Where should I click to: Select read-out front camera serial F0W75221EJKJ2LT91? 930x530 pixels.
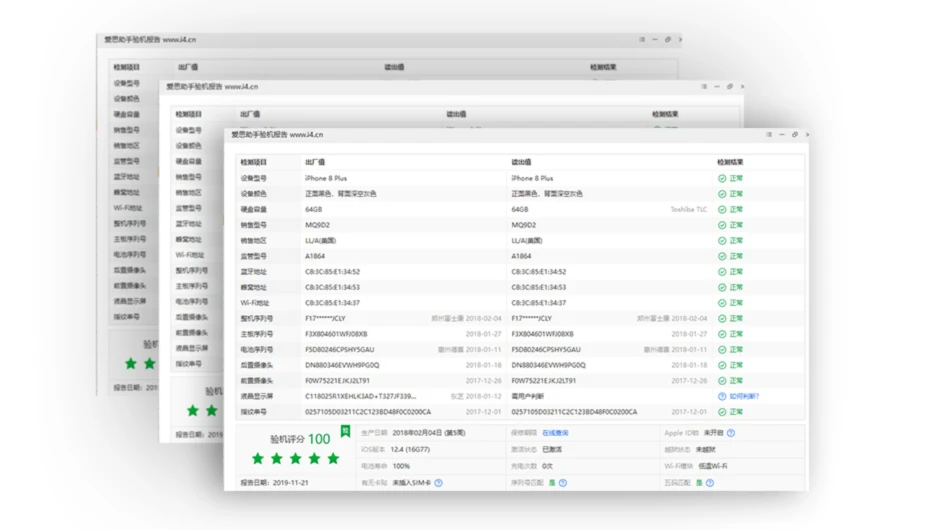click(x=543, y=381)
